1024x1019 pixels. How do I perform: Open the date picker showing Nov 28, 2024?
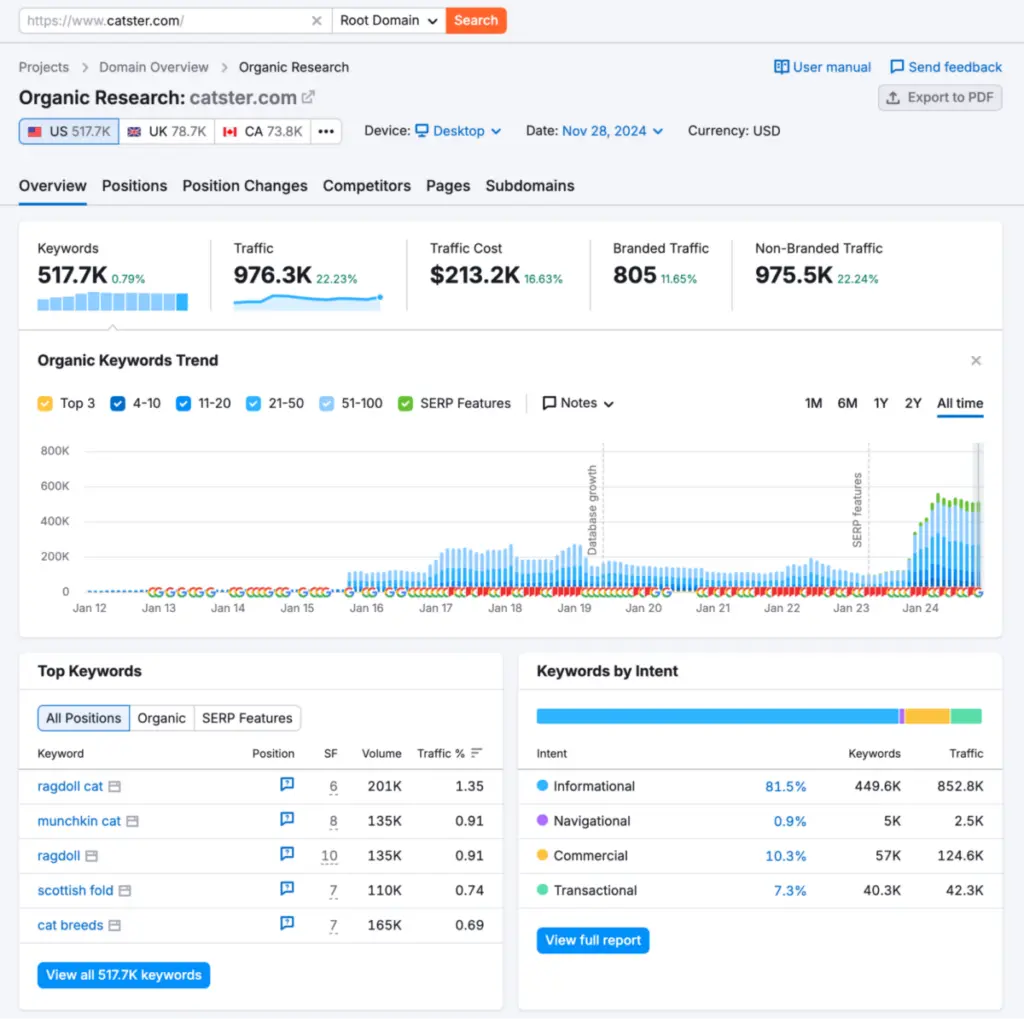(x=612, y=131)
